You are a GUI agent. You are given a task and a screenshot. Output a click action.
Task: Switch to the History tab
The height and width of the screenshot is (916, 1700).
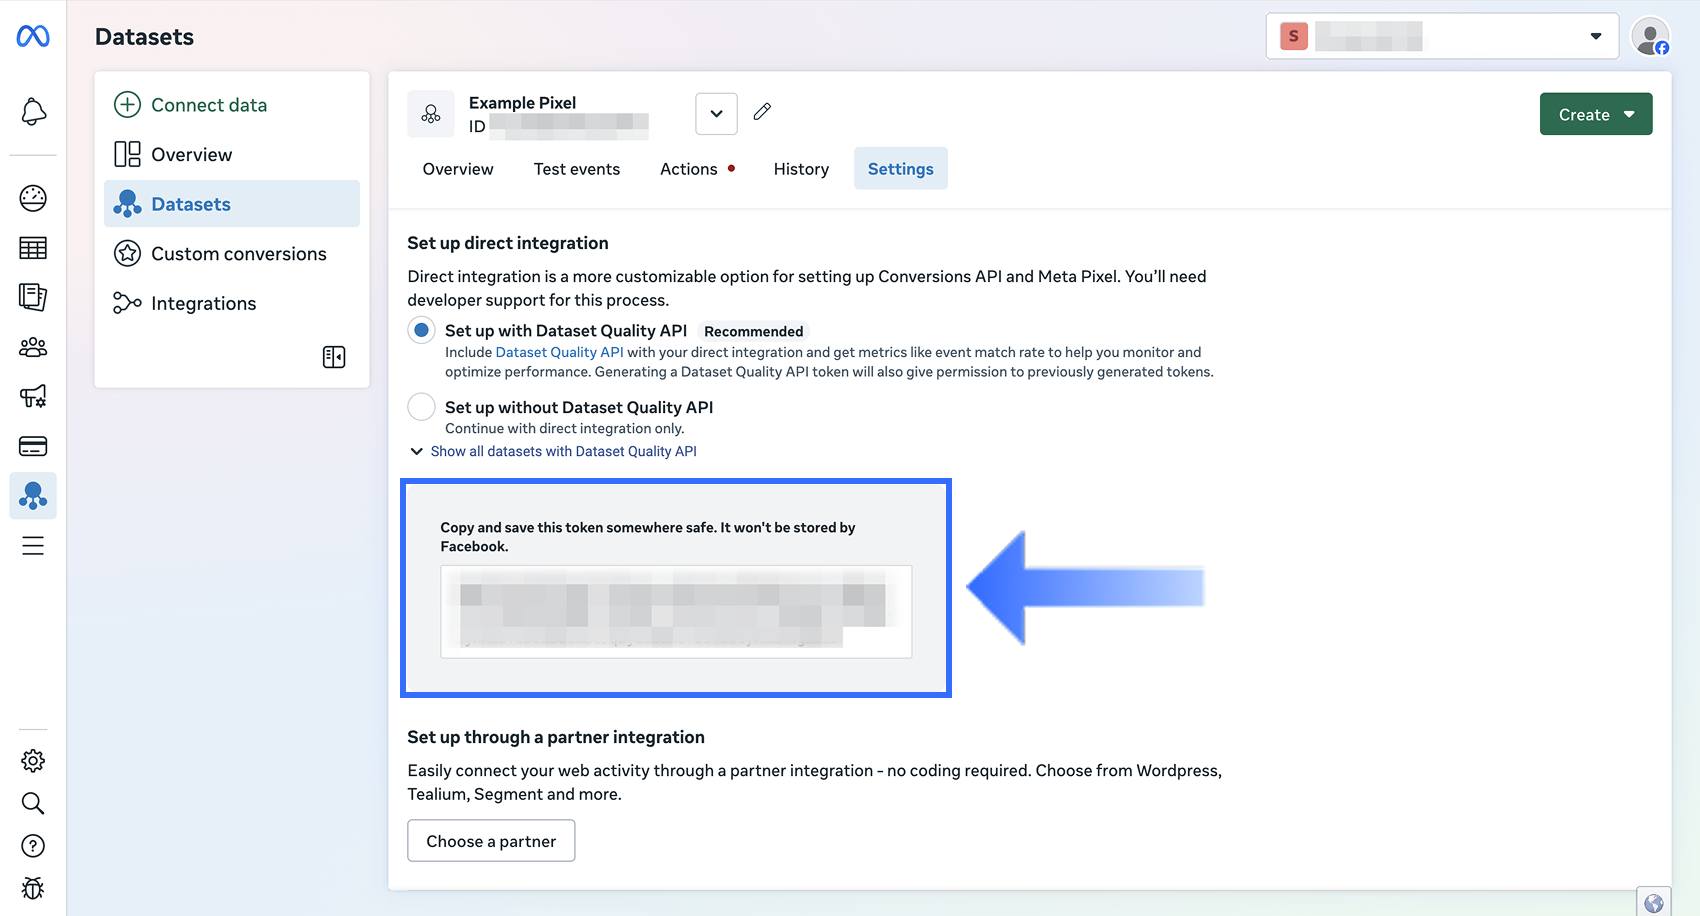click(801, 169)
